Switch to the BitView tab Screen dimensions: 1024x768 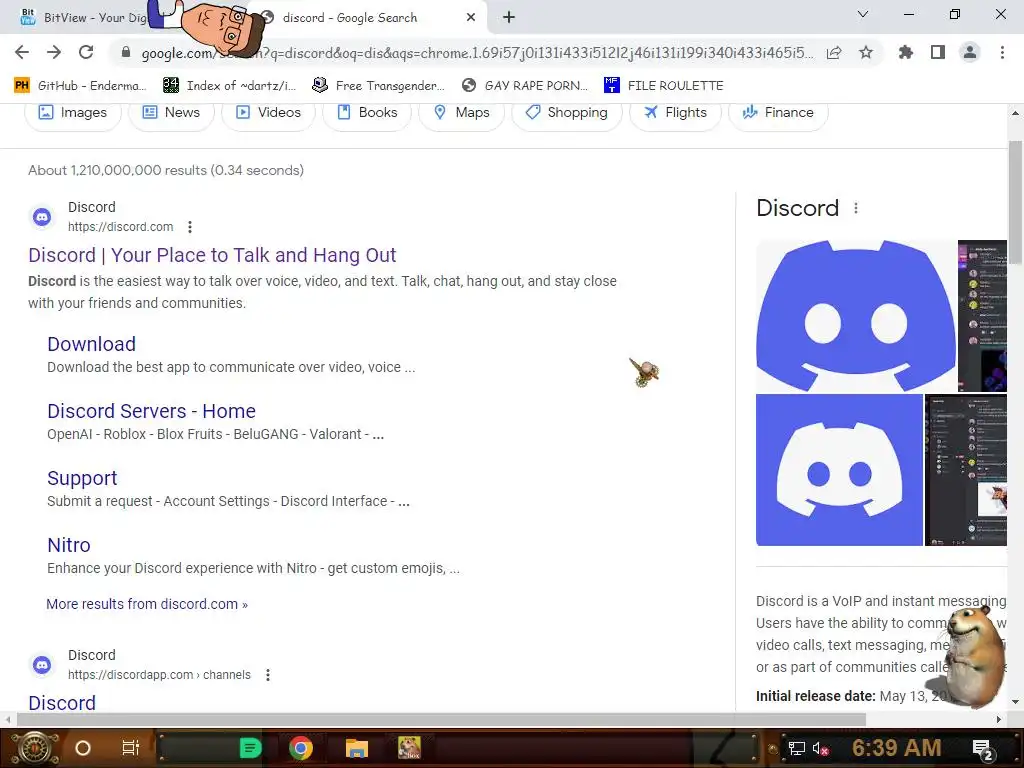(x=84, y=18)
